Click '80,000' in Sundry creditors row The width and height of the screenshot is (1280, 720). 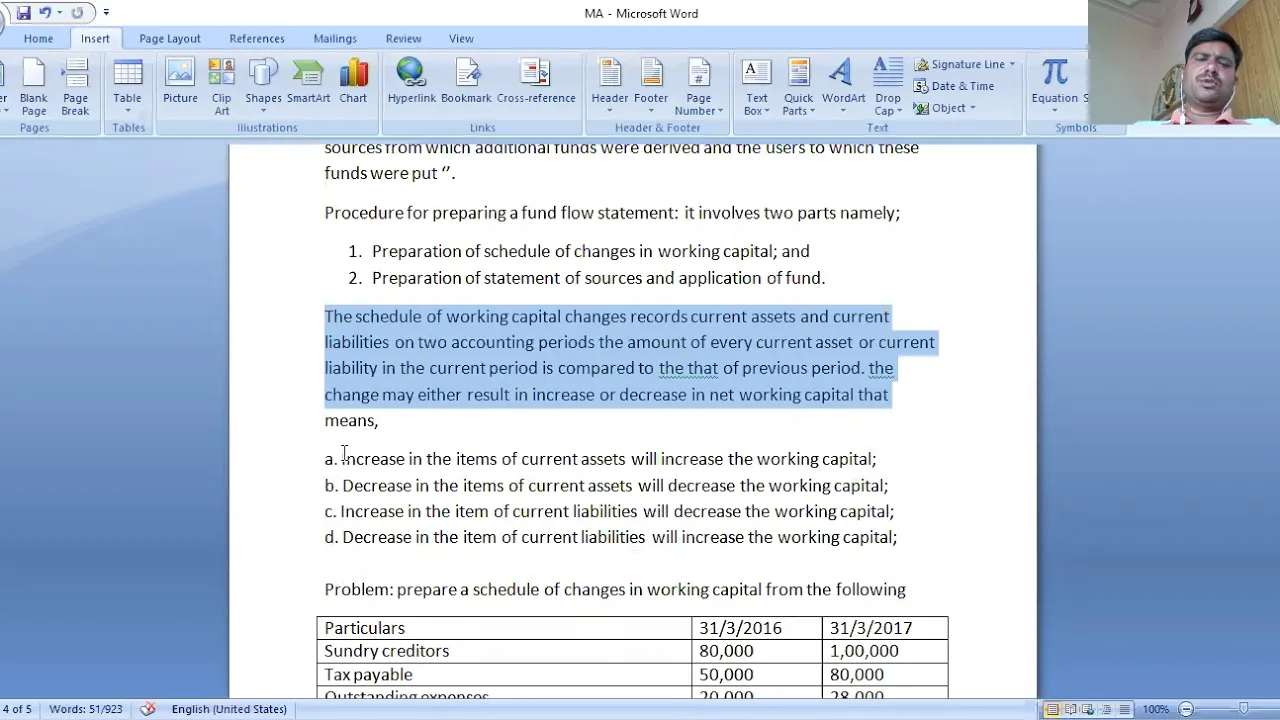point(726,651)
